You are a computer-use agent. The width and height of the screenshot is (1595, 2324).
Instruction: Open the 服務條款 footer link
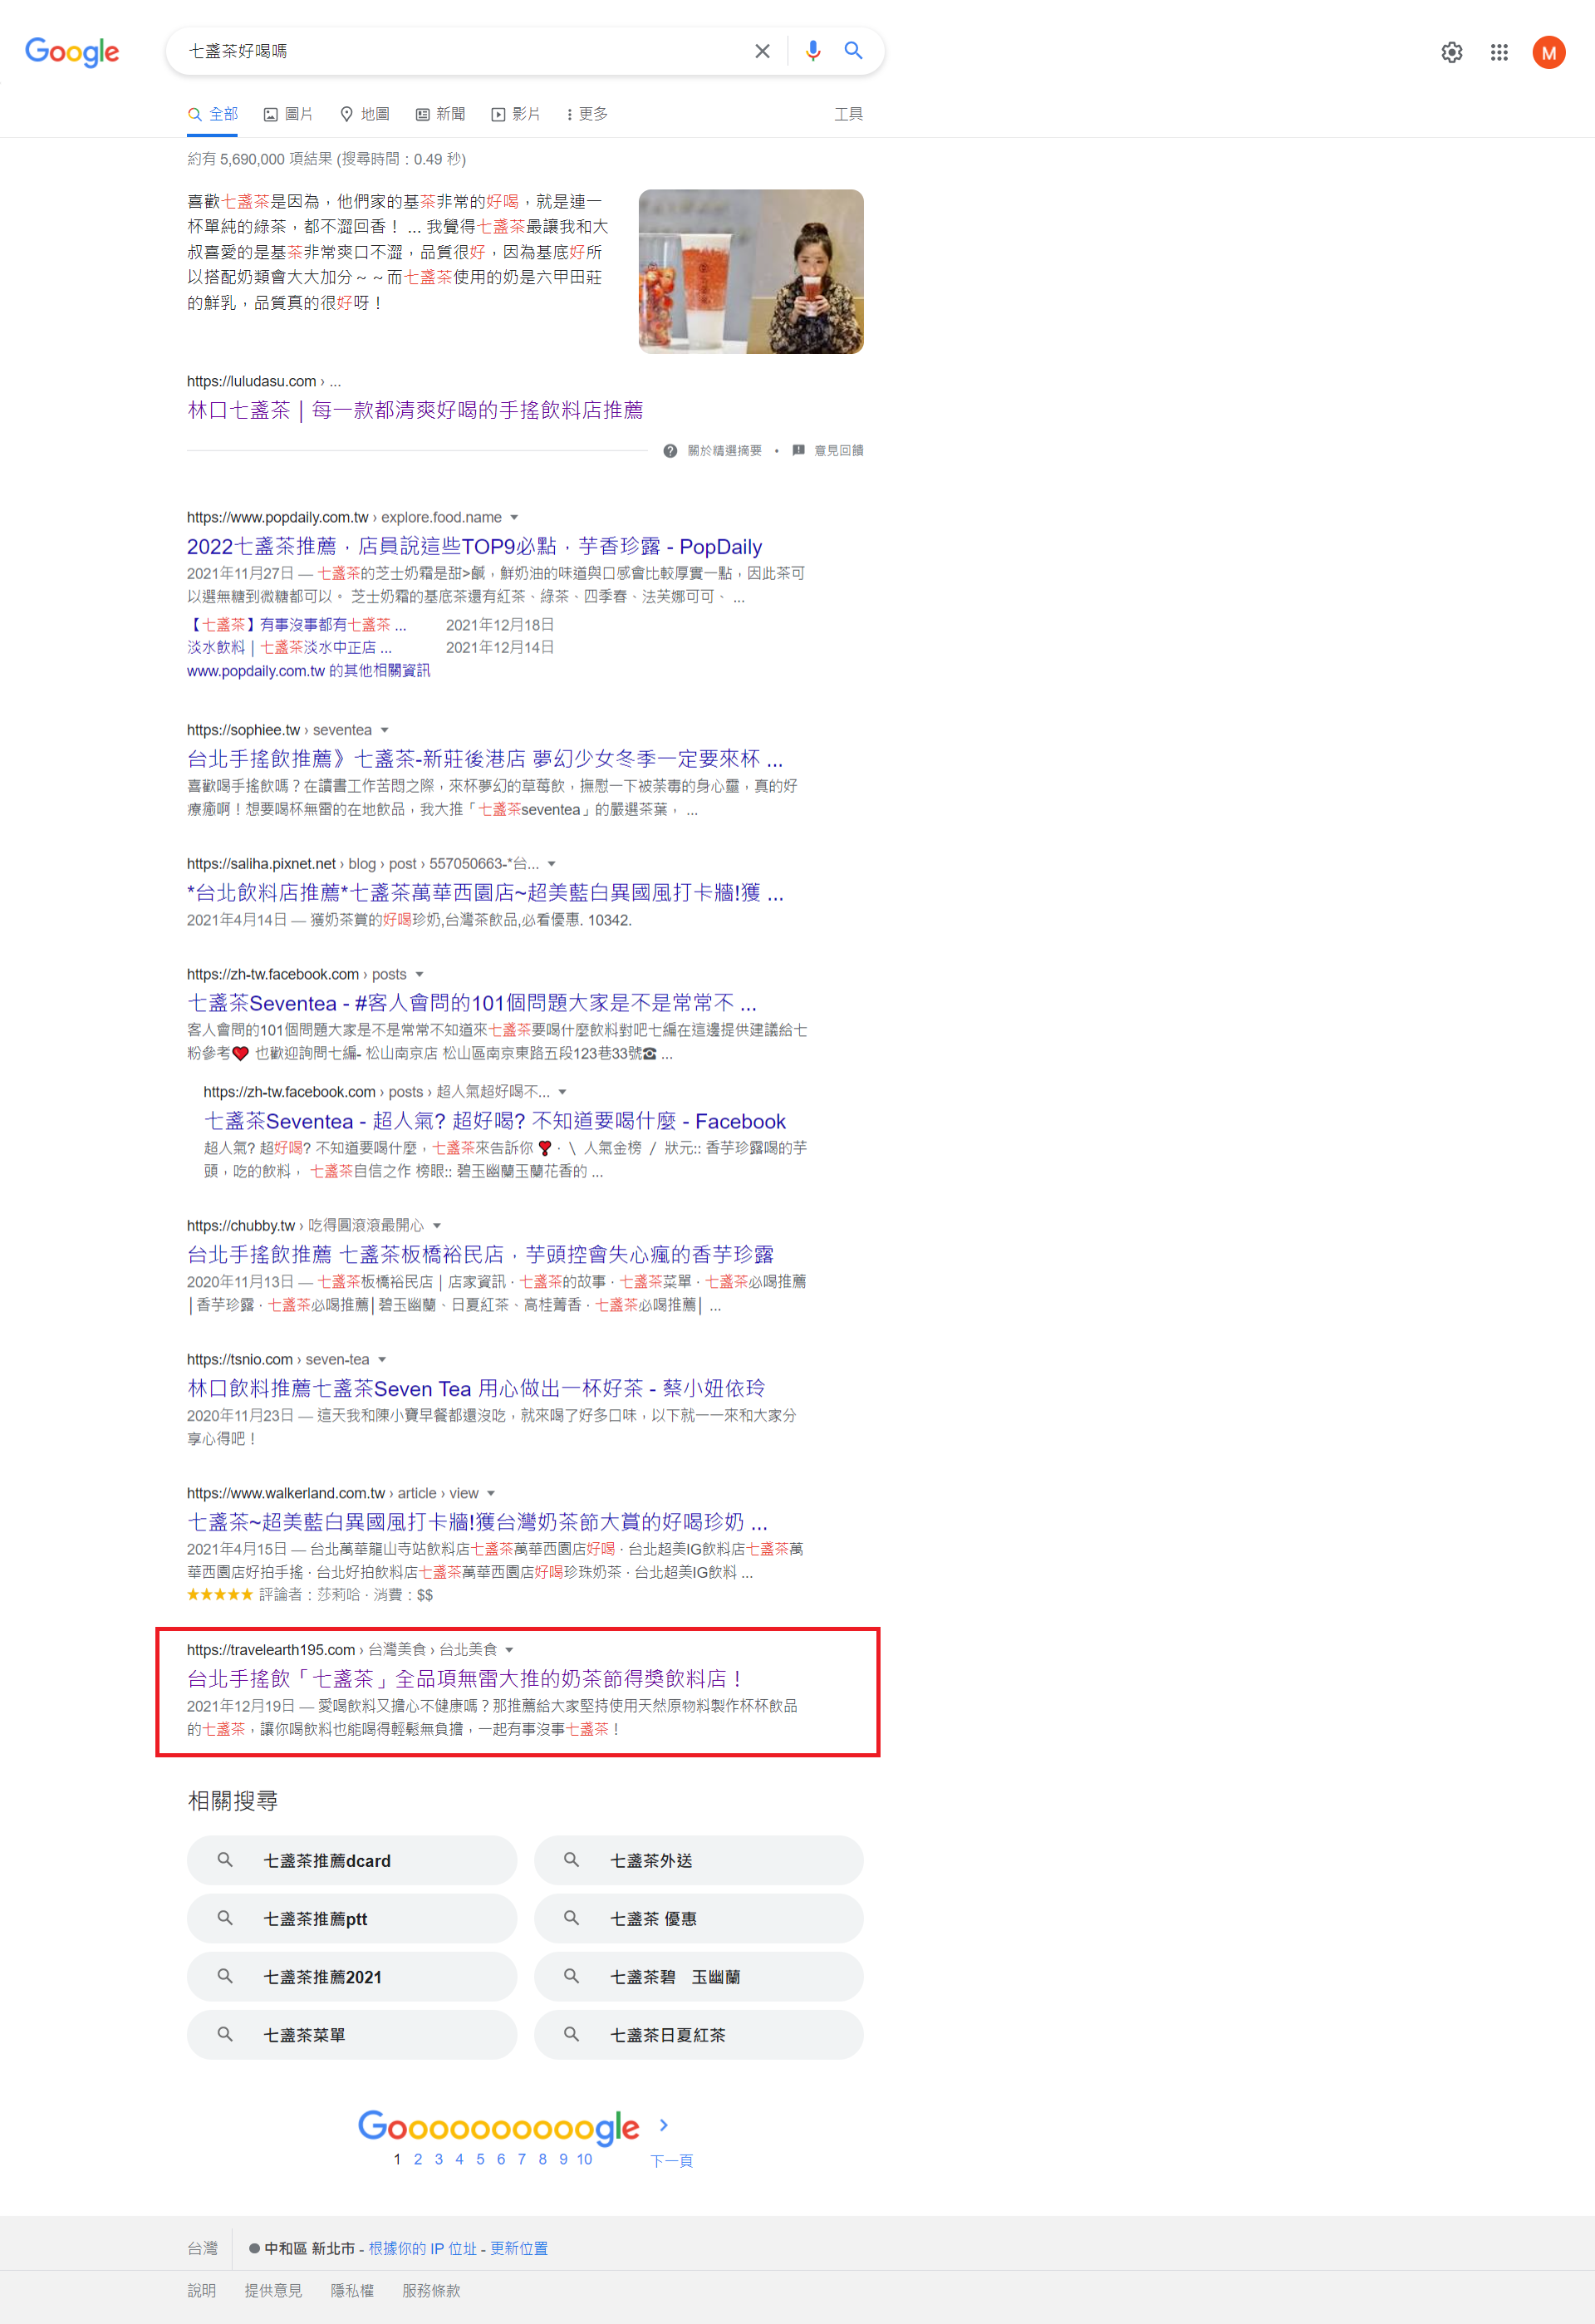[431, 2290]
